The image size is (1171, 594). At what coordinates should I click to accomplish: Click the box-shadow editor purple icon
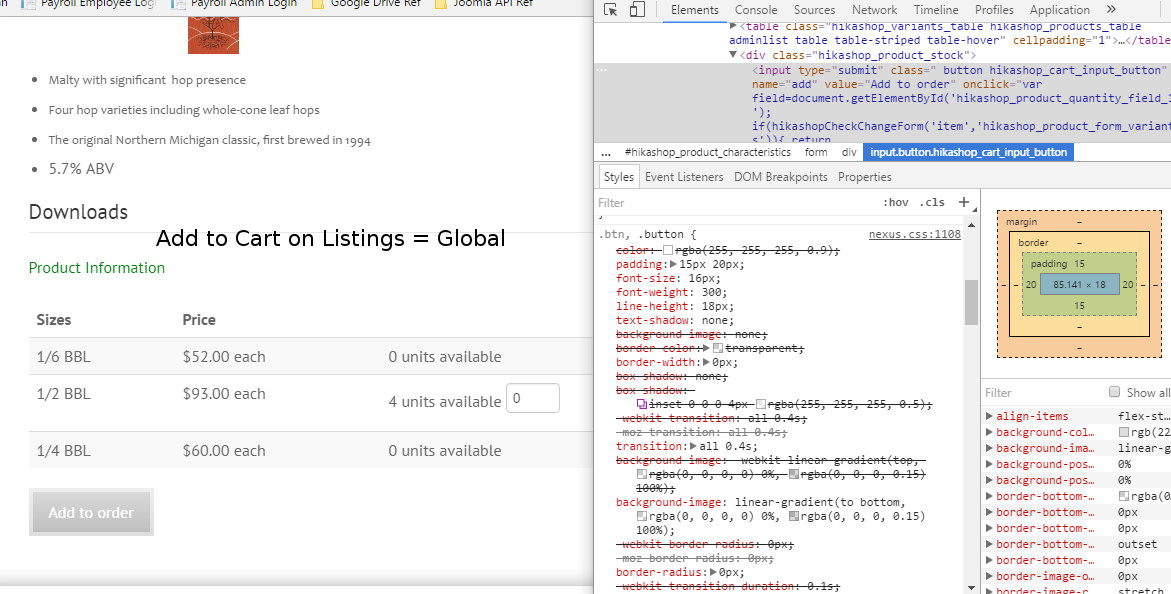tap(642, 403)
